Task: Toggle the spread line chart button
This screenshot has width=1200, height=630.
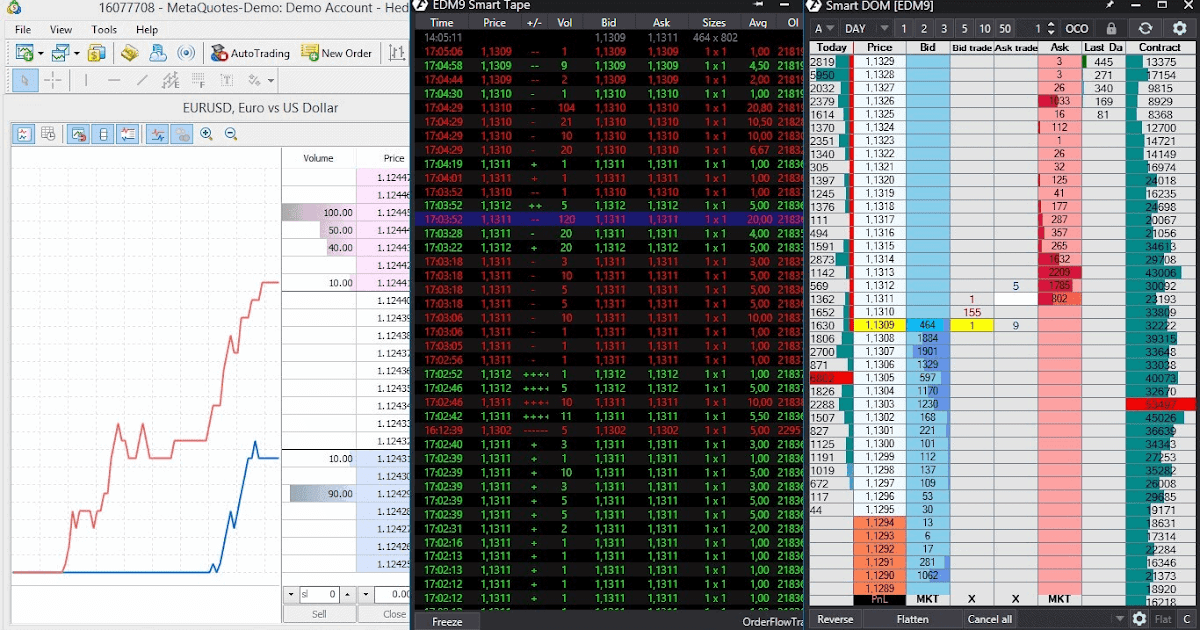Action: 157,133
